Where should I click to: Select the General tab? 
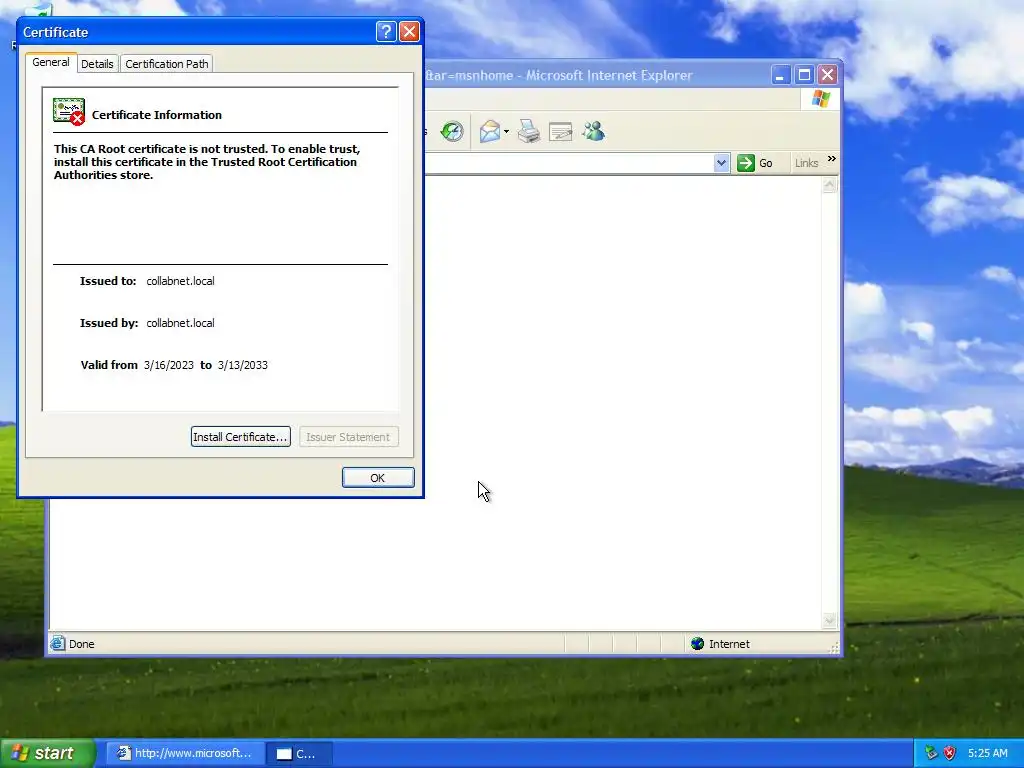[51, 63]
